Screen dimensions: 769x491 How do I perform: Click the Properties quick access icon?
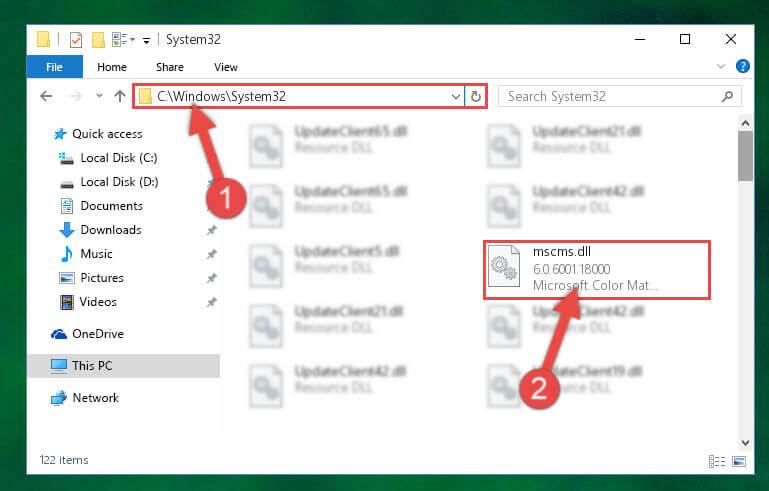[x=76, y=40]
